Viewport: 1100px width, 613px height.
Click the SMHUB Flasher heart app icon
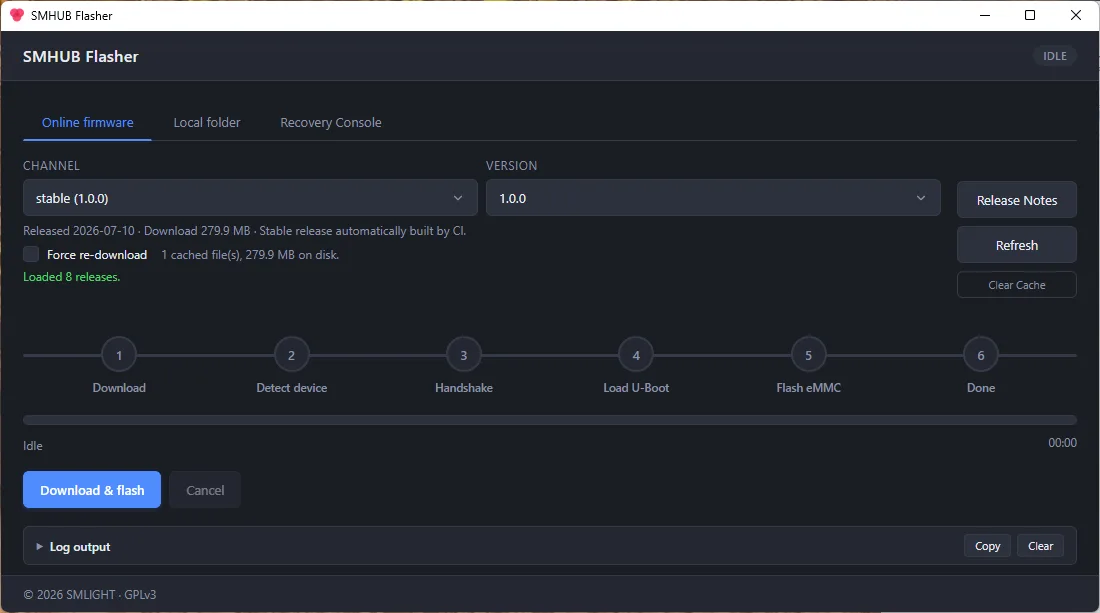[x=17, y=15]
